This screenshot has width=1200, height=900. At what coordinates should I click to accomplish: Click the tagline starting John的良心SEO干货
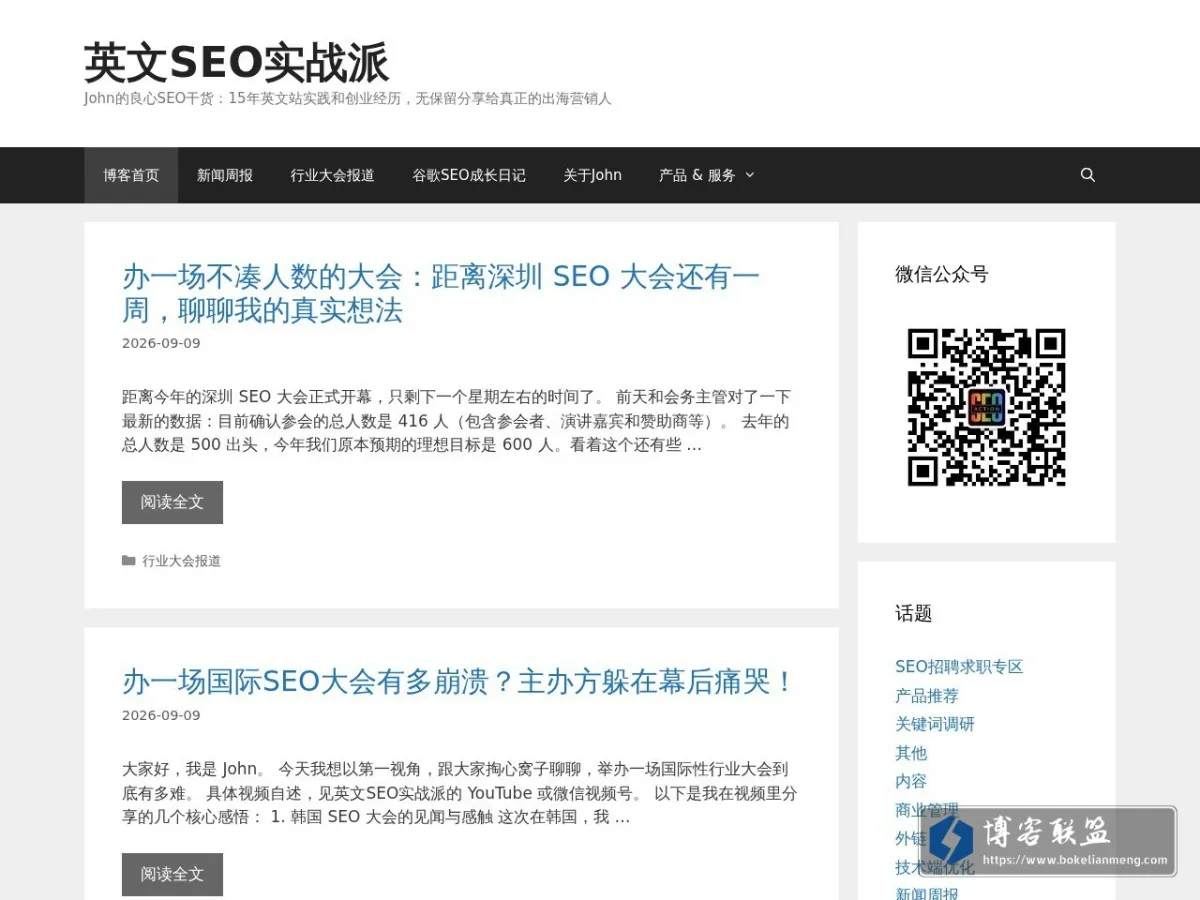(348, 99)
